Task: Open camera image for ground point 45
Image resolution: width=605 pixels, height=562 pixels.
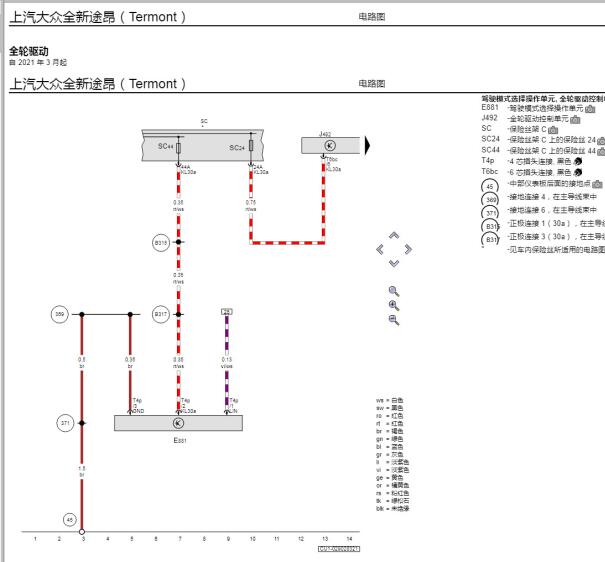Action: [x=597, y=184]
